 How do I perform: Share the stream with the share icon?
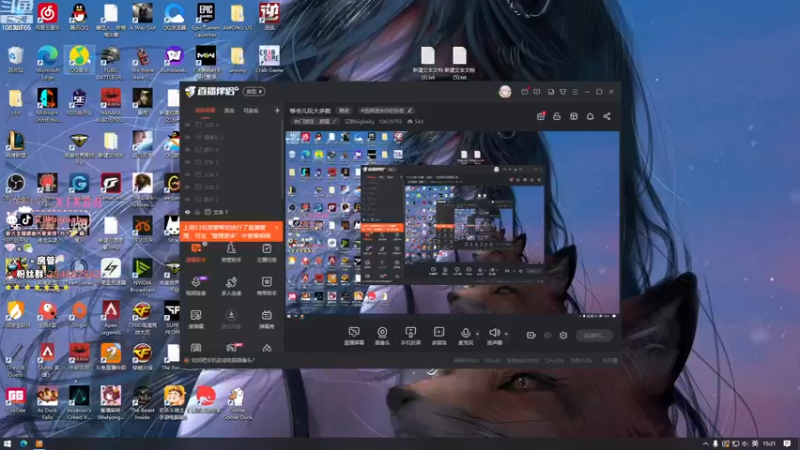(x=607, y=116)
